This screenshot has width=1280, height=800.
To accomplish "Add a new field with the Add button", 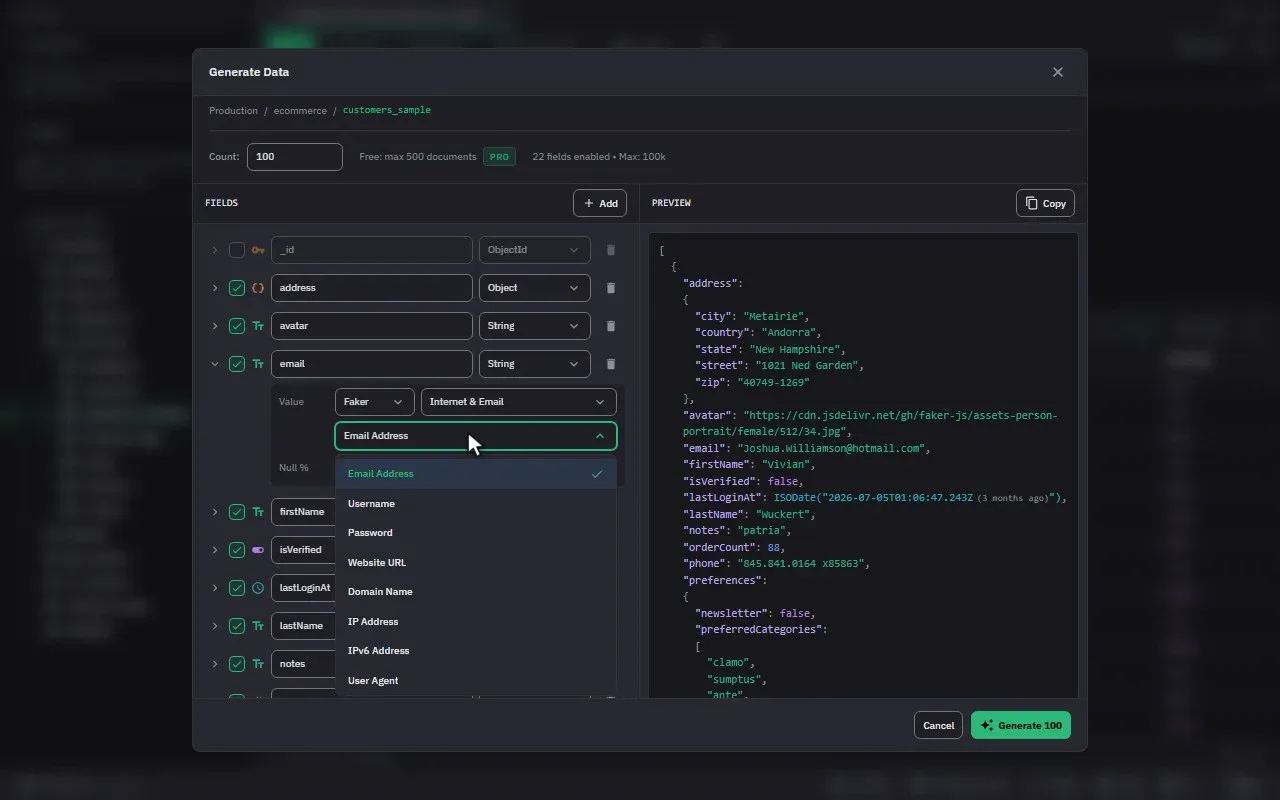I will click(600, 203).
